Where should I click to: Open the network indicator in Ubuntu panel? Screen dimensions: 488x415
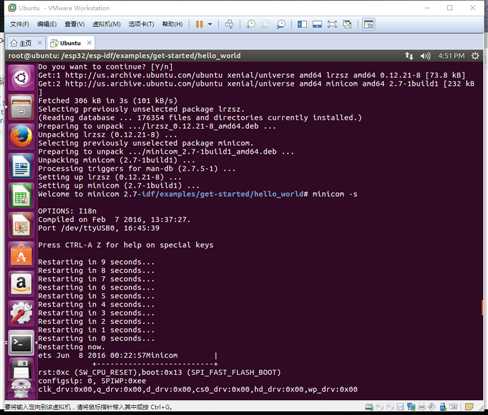pos(409,56)
